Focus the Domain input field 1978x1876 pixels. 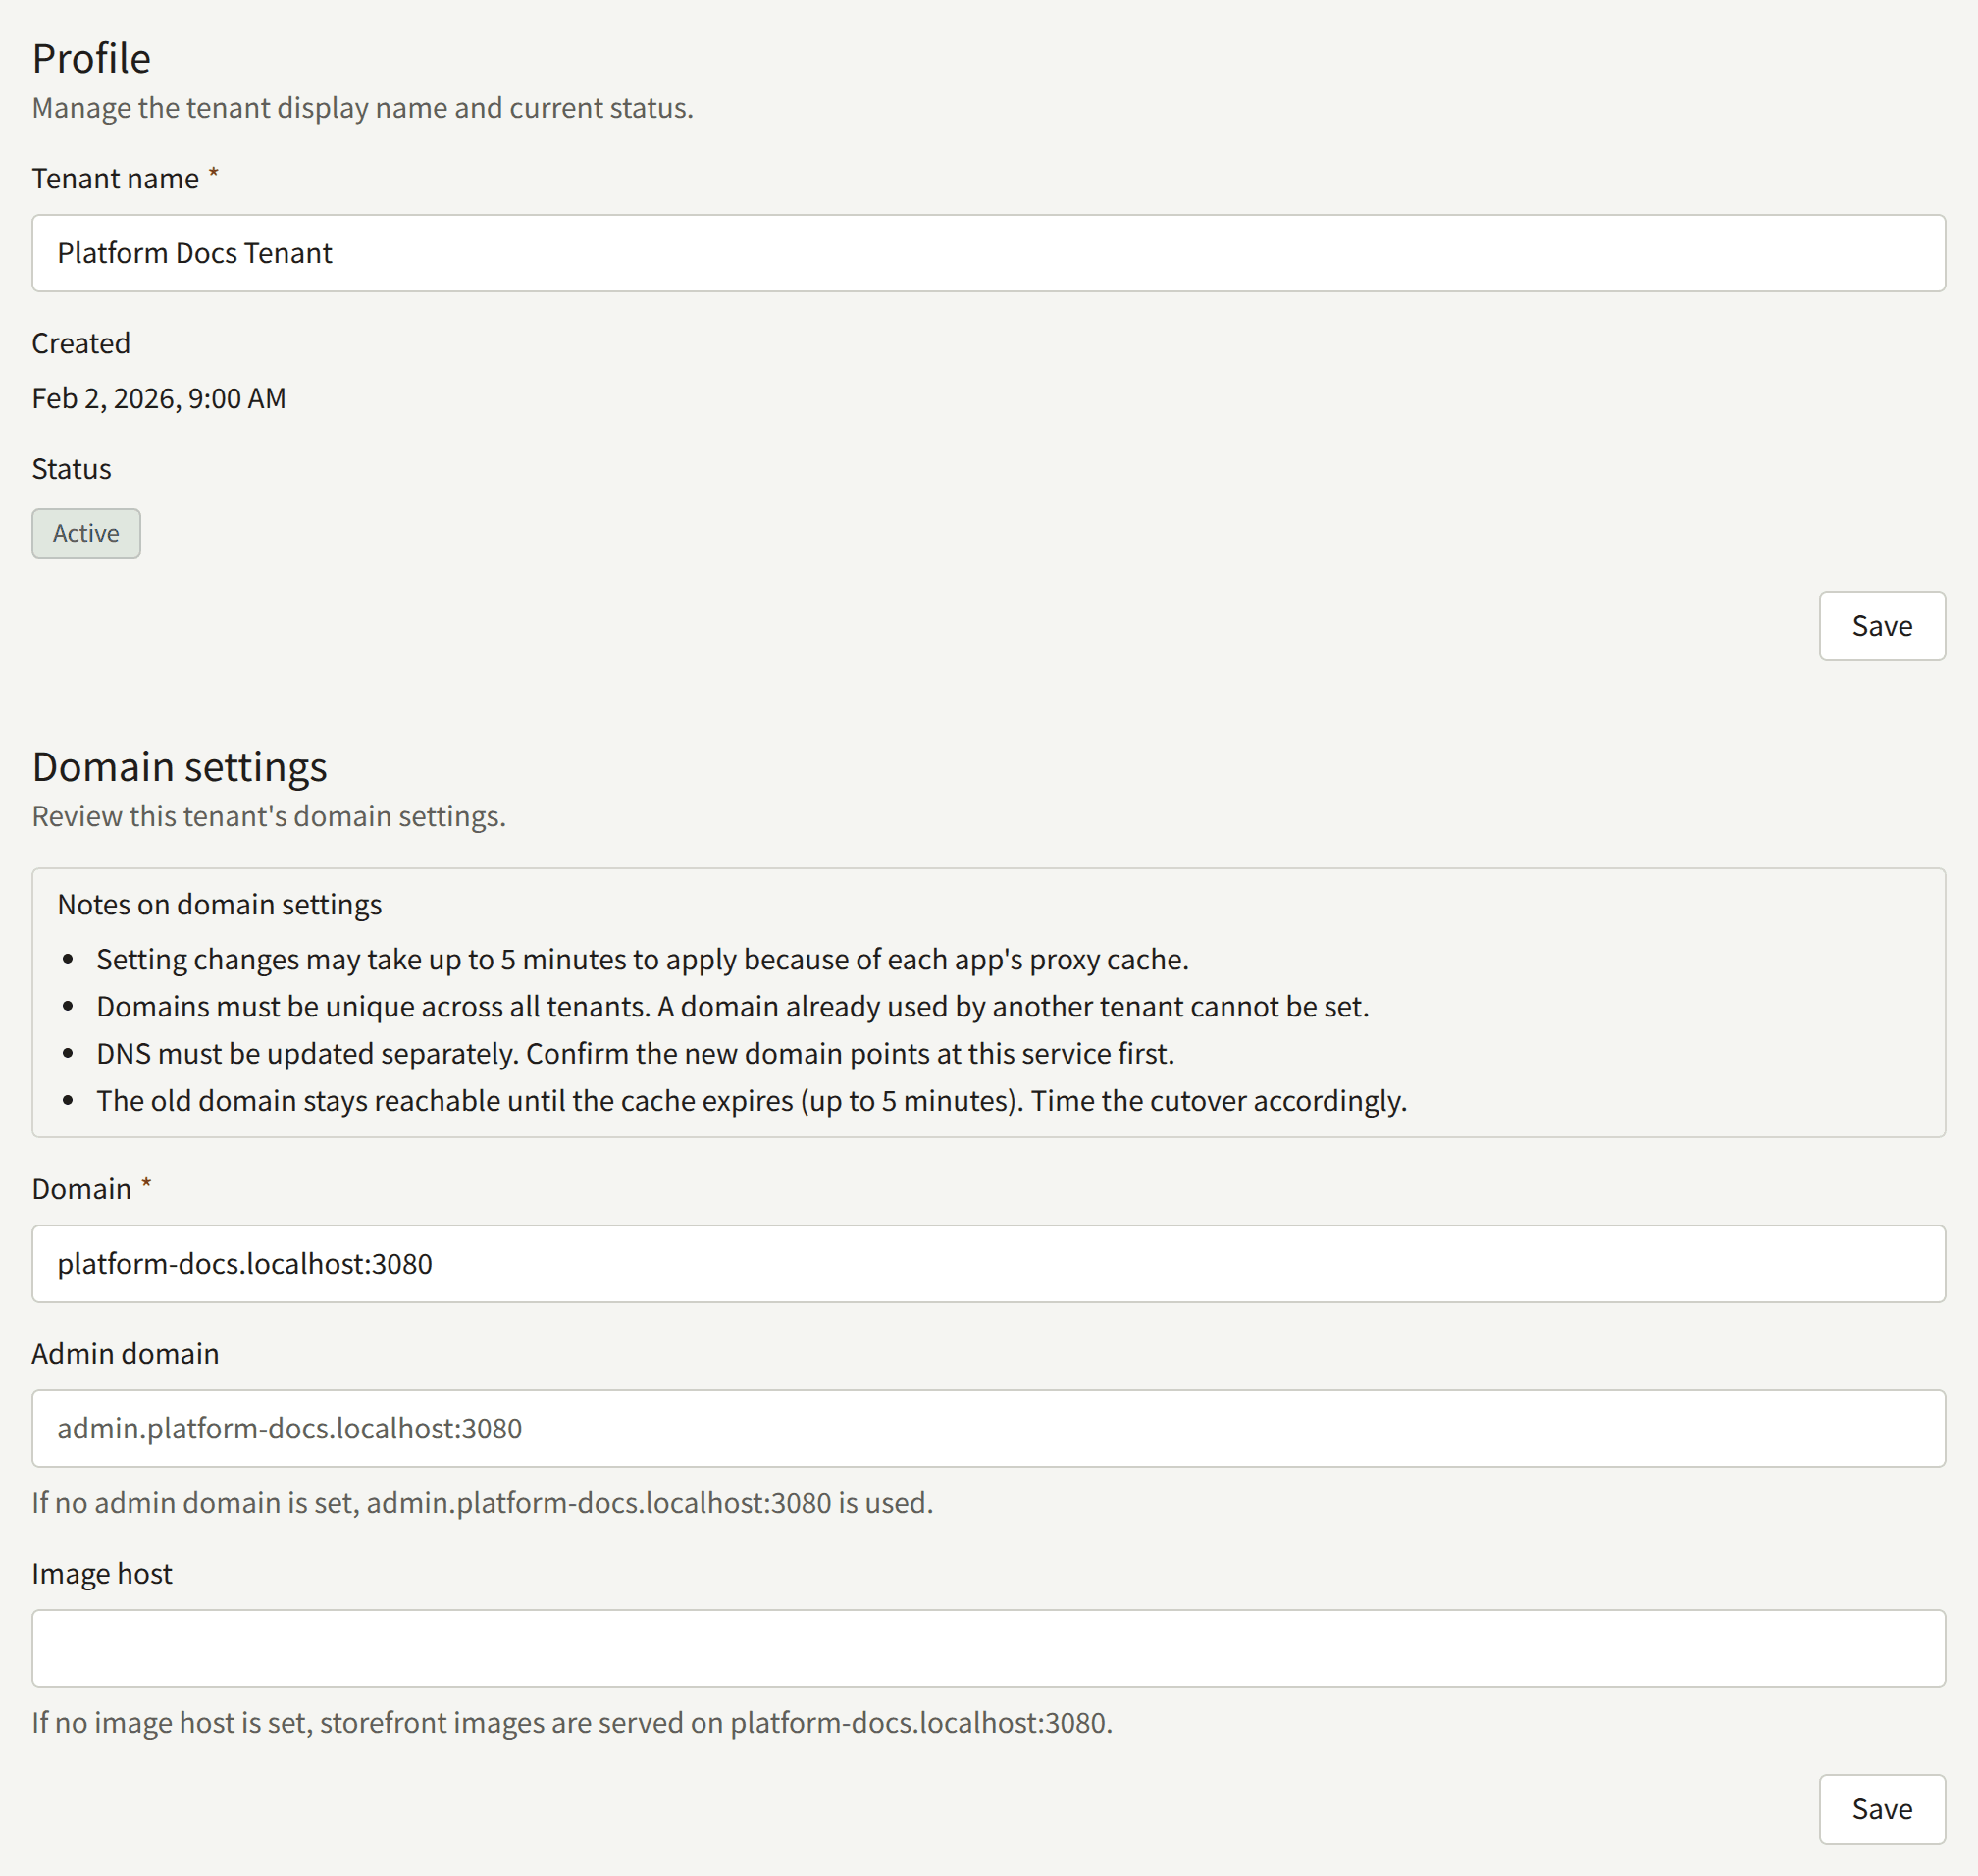(x=988, y=1264)
